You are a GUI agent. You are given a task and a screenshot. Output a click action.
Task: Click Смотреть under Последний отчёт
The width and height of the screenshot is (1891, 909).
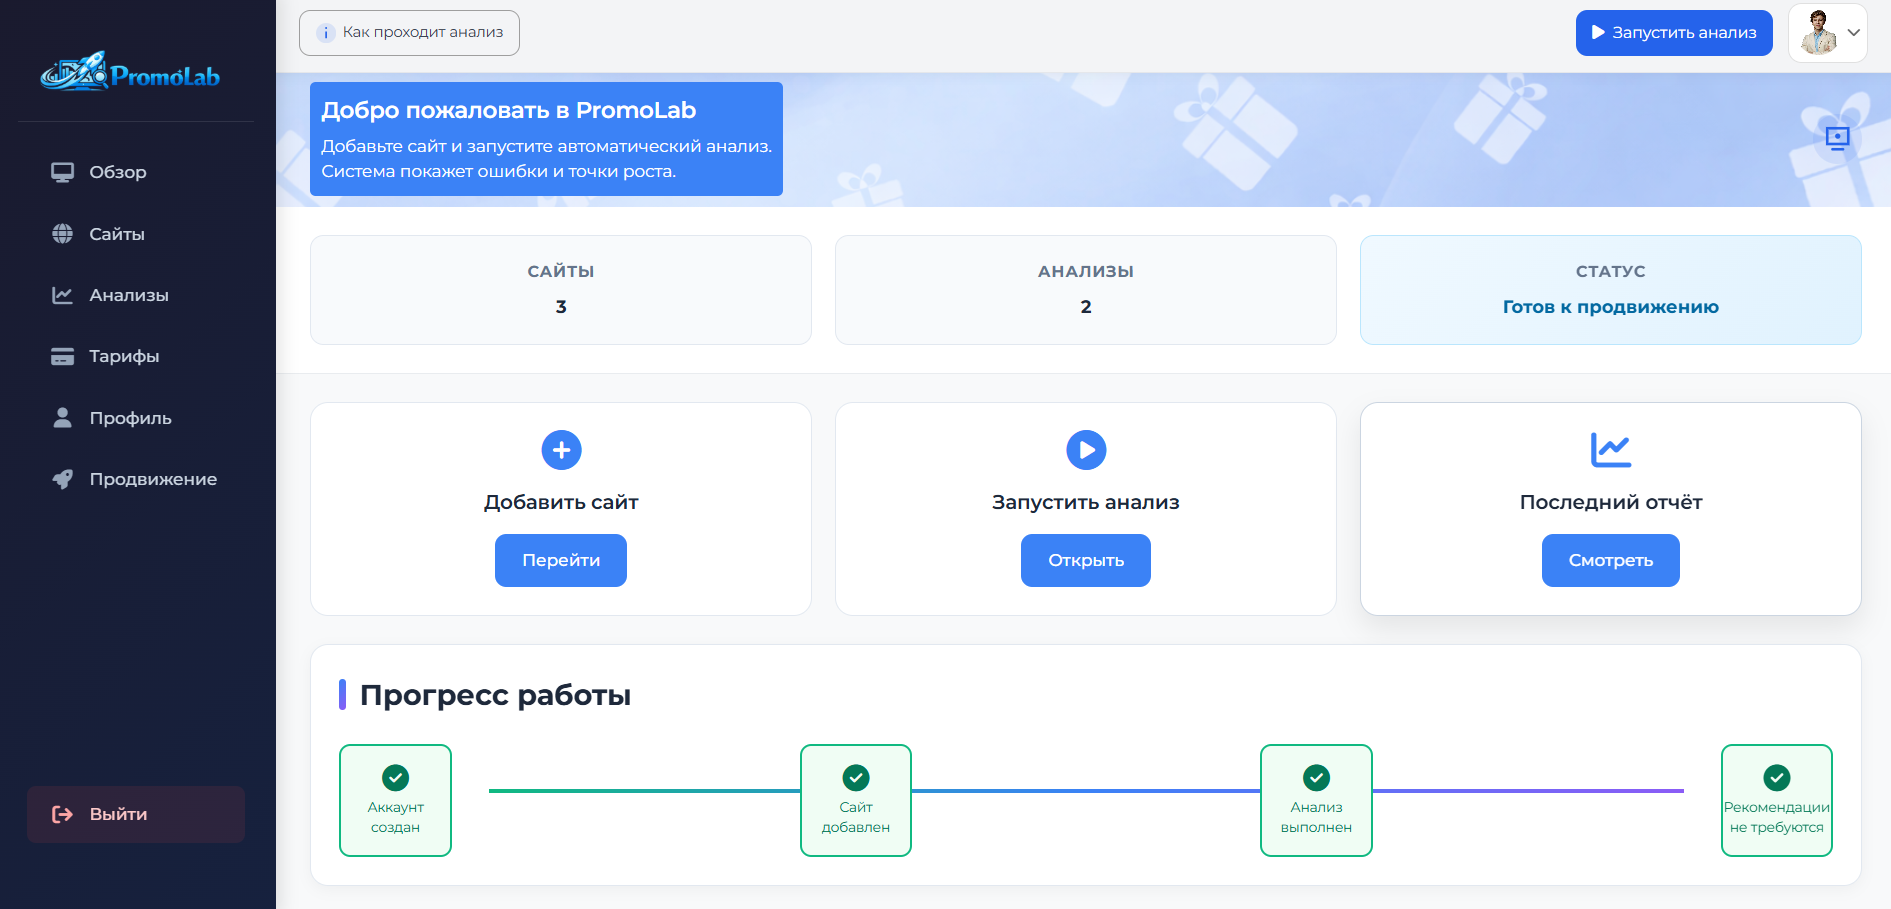pyautogui.click(x=1611, y=560)
